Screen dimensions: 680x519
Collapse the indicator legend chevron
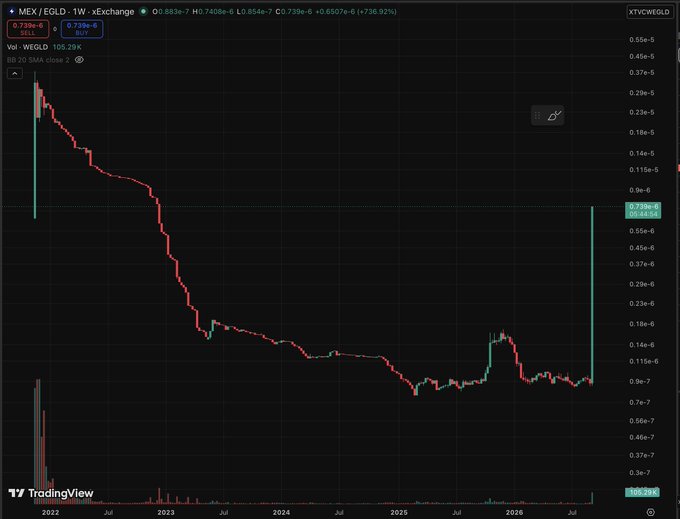coord(15,74)
